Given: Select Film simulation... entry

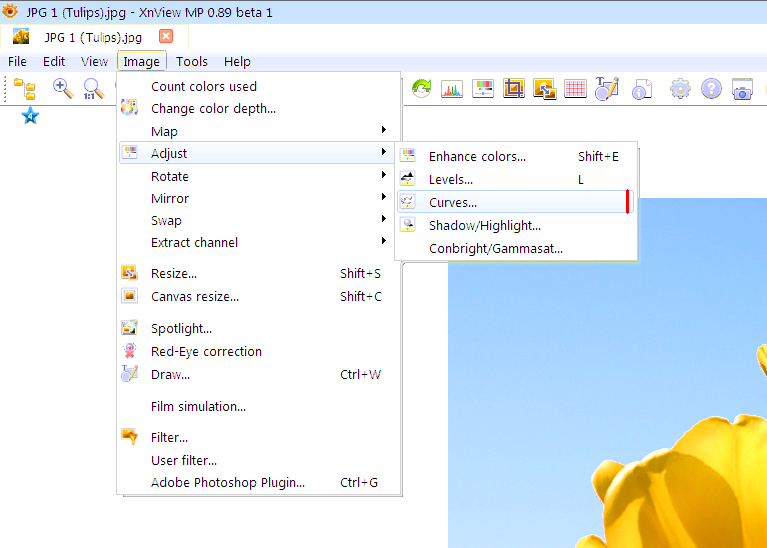Looking at the screenshot, I should [258, 406].
